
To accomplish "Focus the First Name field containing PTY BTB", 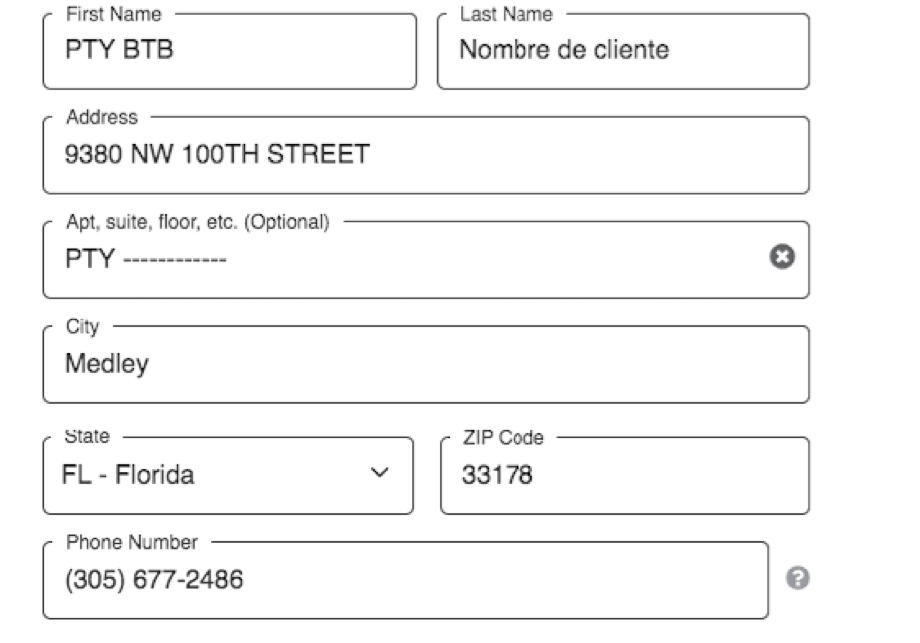I will pyautogui.click(x=230, y=52).
